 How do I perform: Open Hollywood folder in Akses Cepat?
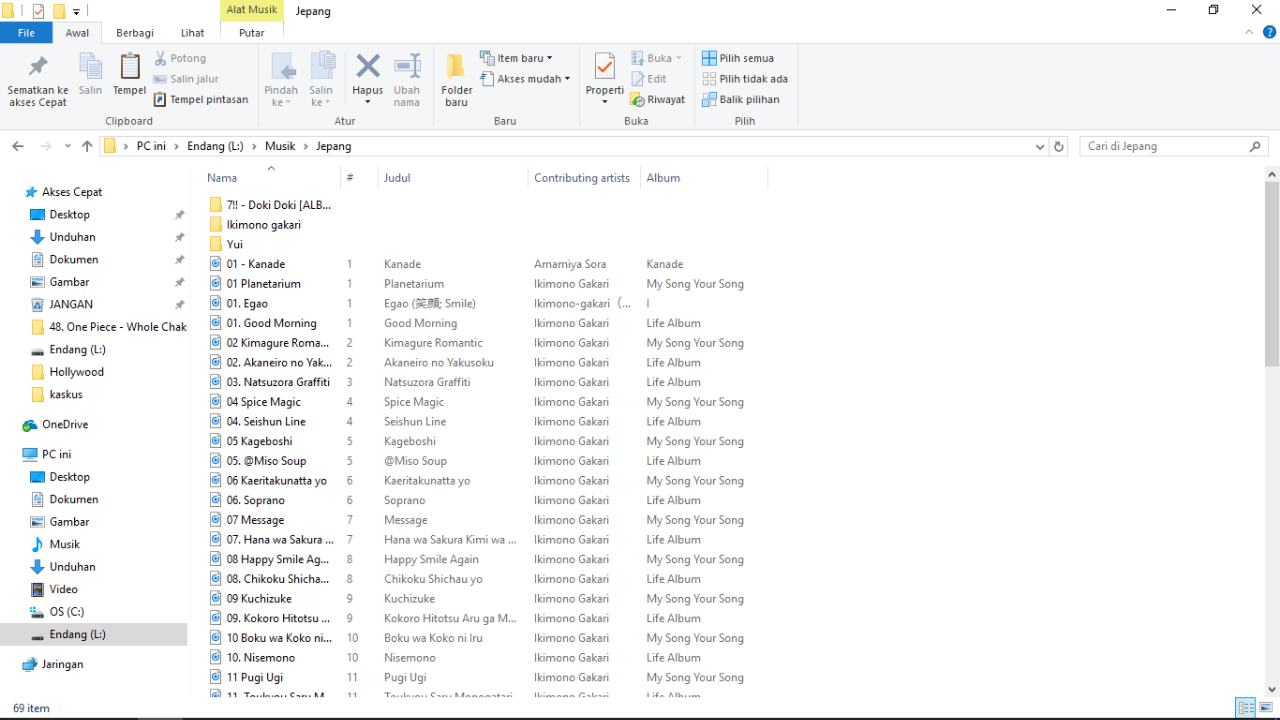click(x=77, y=372)
